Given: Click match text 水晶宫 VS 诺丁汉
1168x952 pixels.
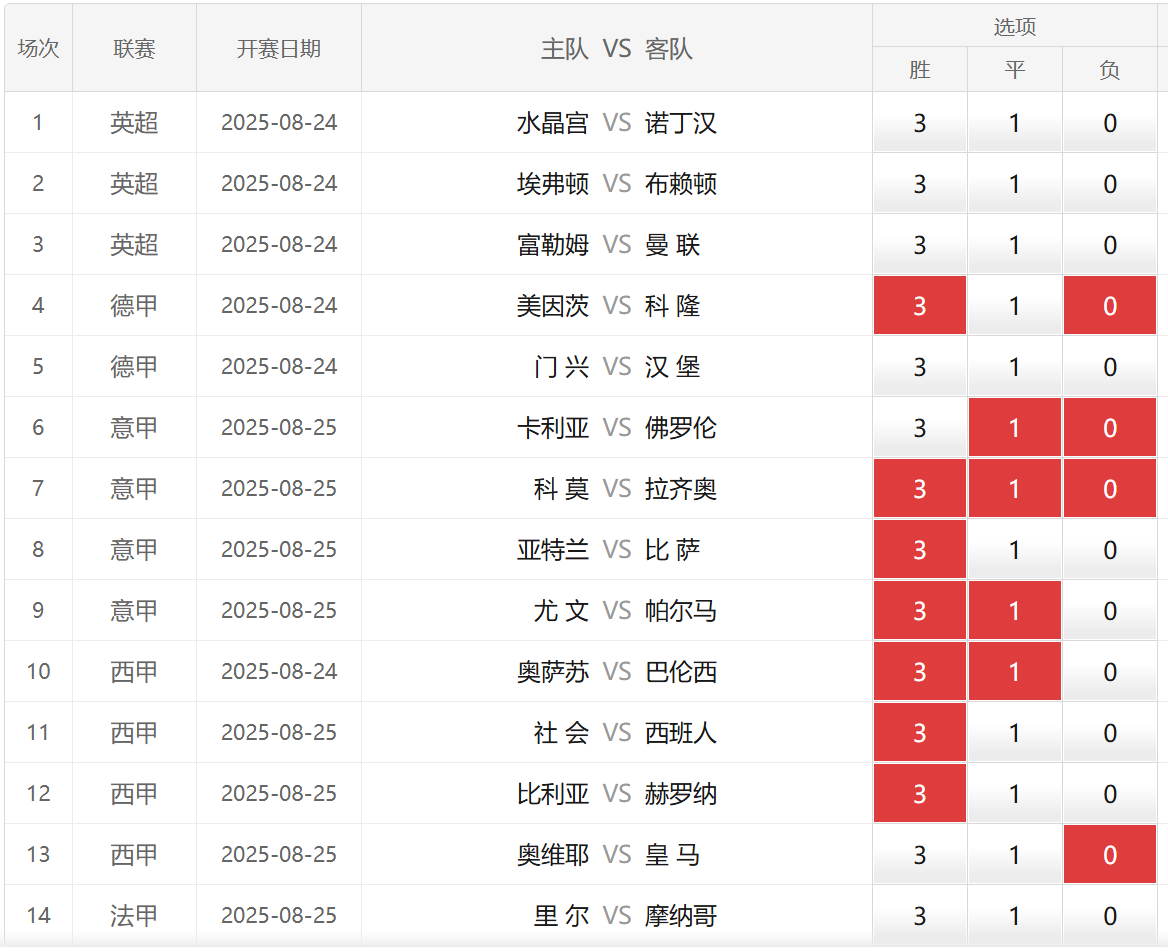Looking at the screenshot, I should point(617,123).
